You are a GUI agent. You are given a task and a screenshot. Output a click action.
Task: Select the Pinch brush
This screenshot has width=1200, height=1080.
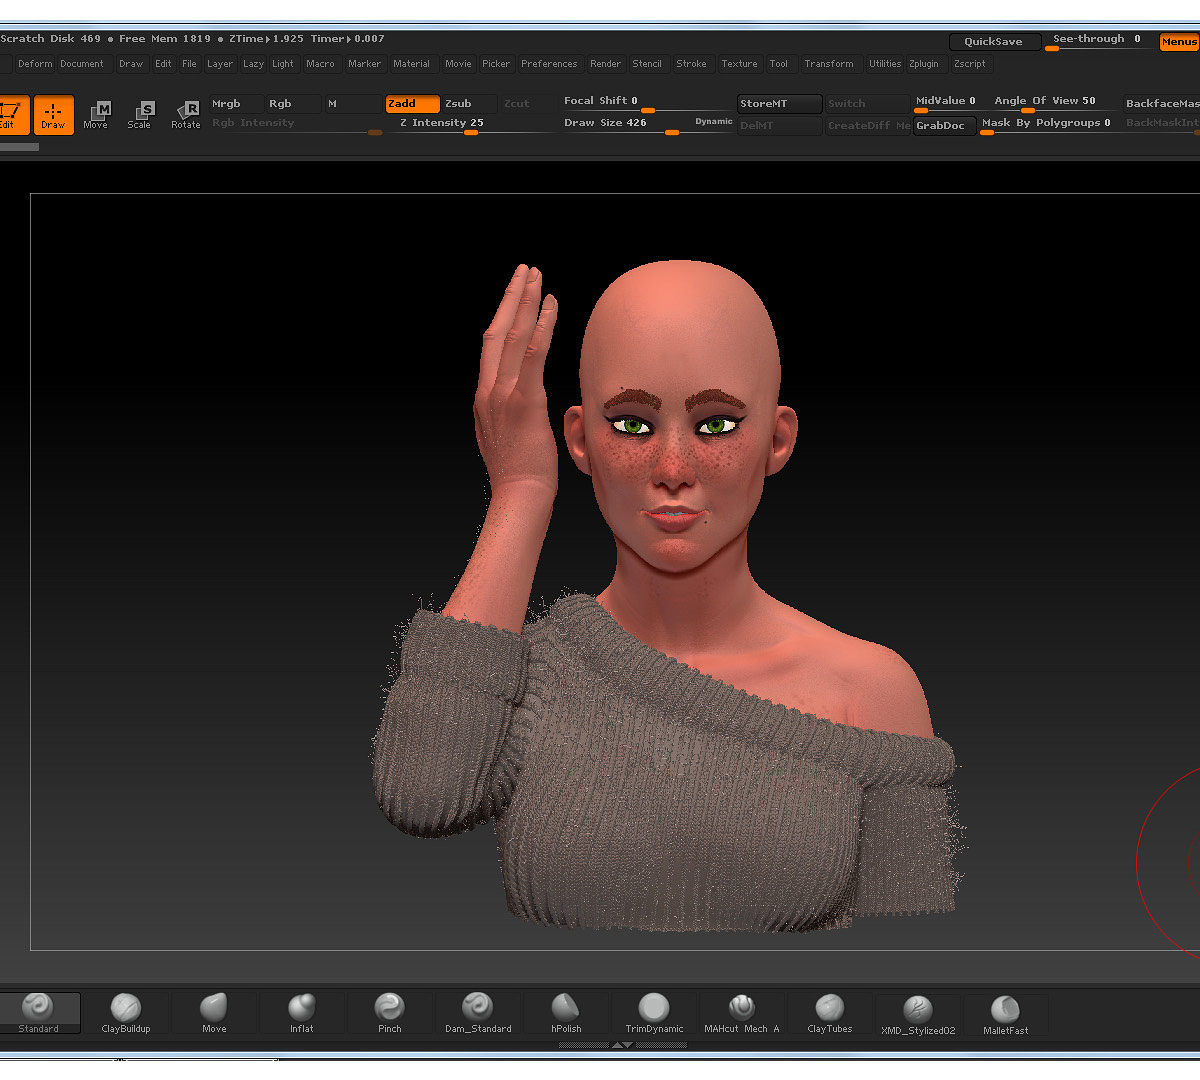pyautogui.click(x=390, y=1012)
